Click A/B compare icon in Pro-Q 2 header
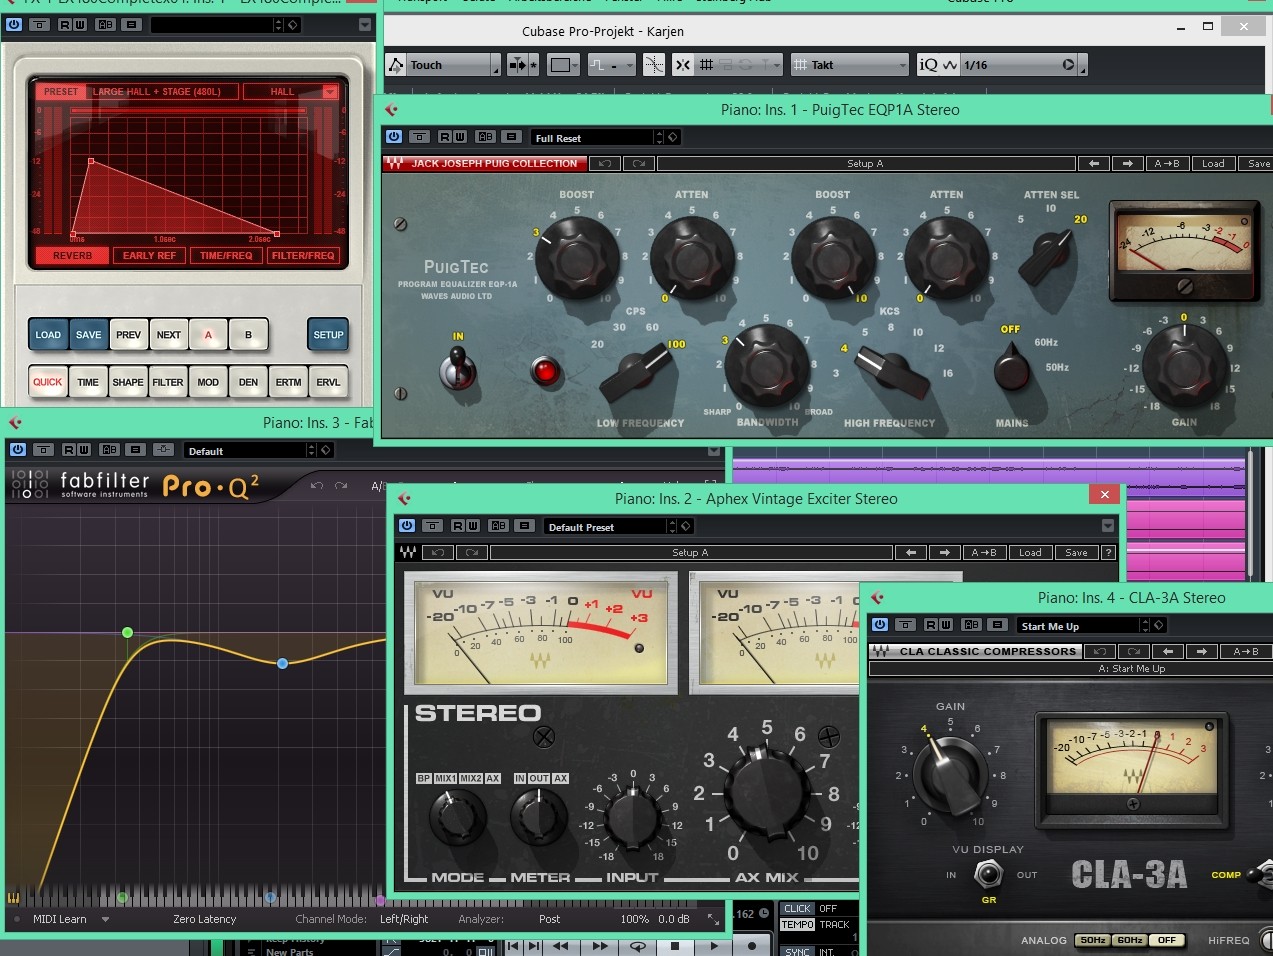 [x=377, y=486]
